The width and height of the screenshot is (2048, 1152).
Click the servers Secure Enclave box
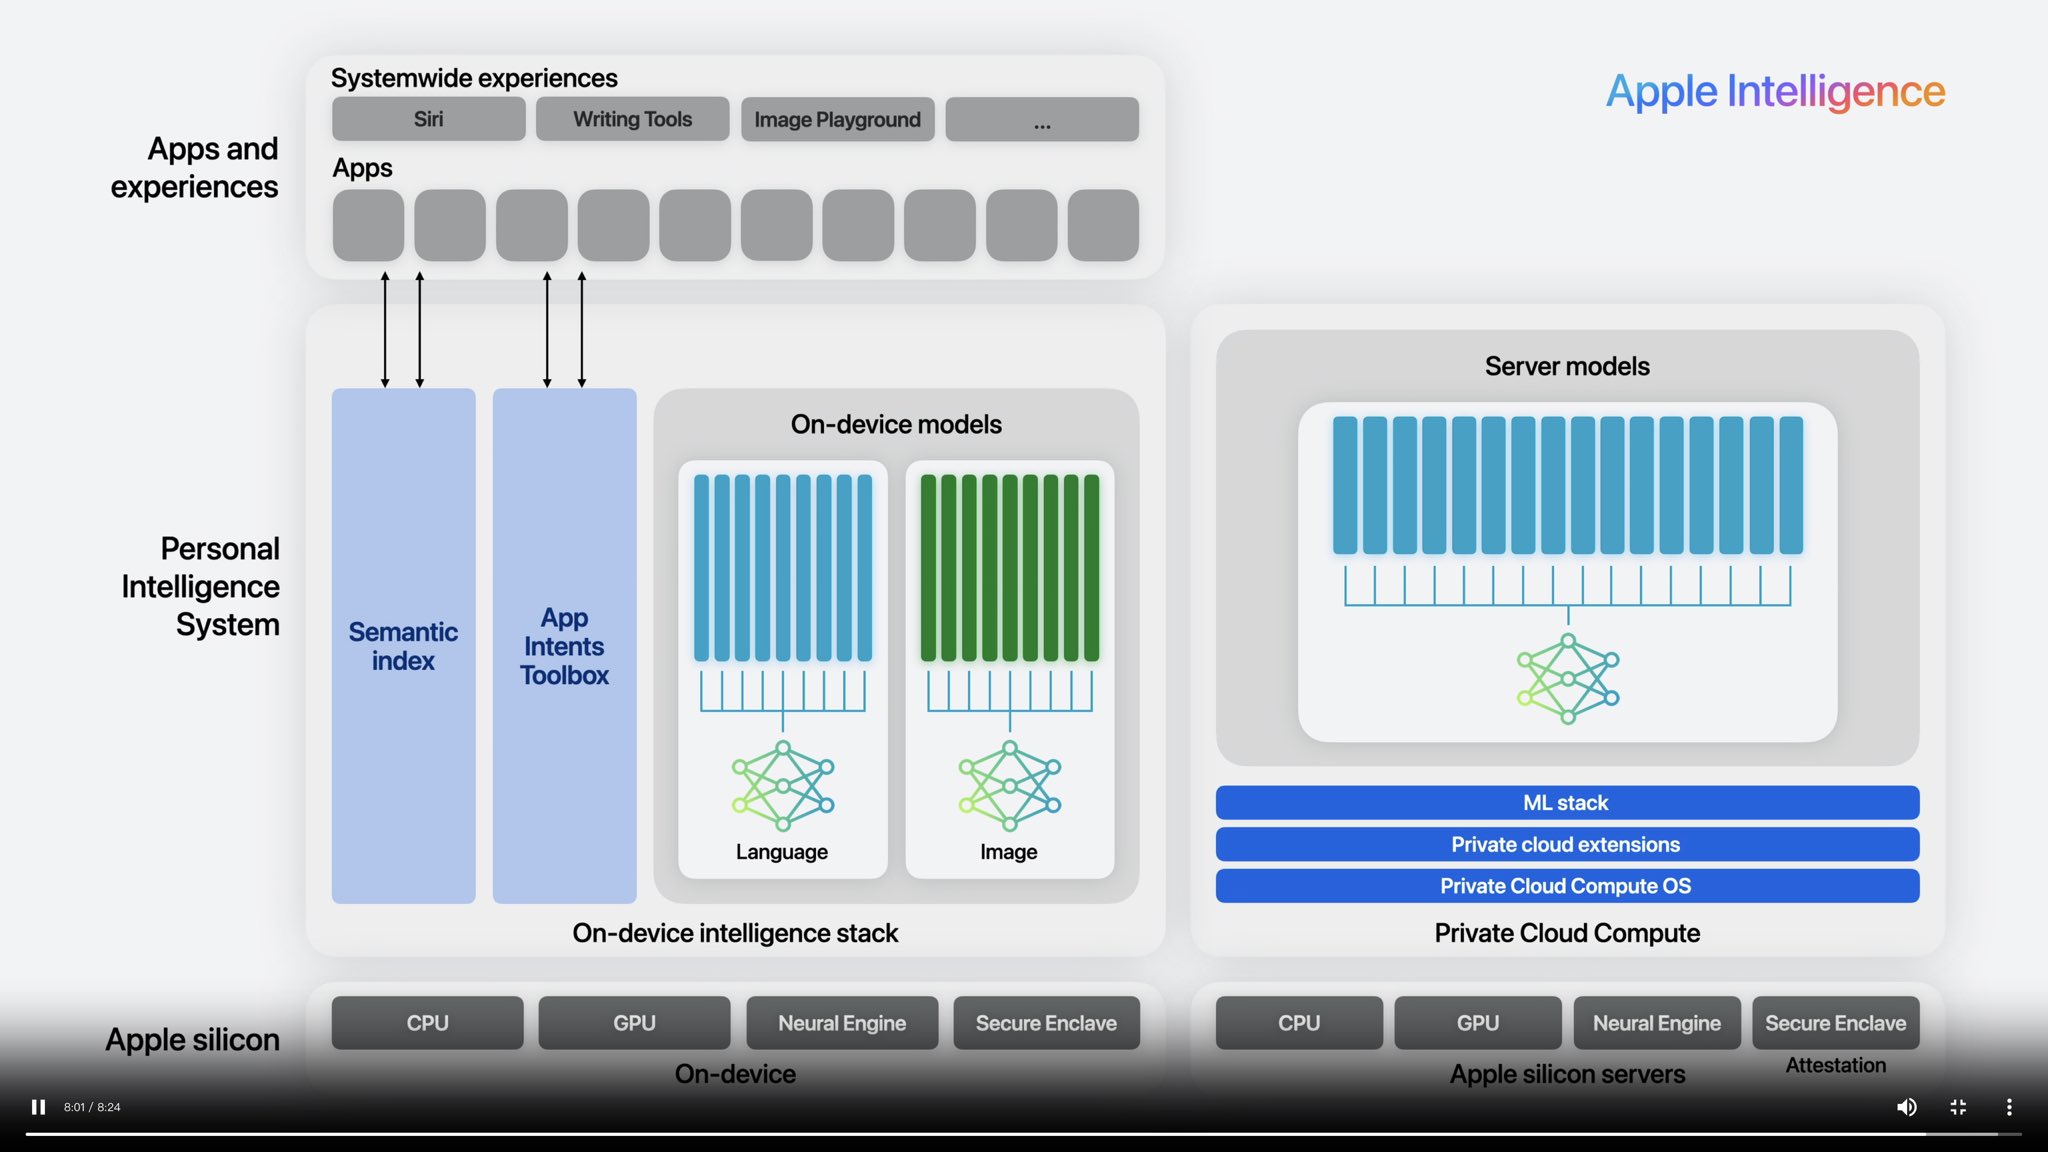coord(1835,1023)
